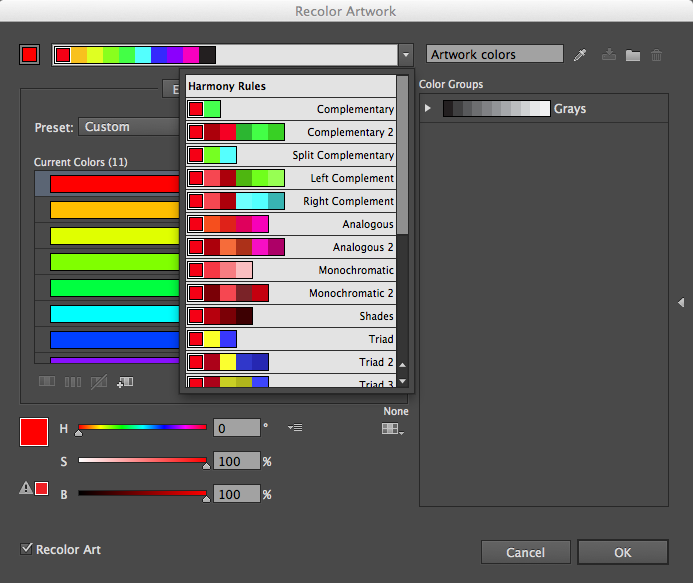Add a new row icon

125,382
